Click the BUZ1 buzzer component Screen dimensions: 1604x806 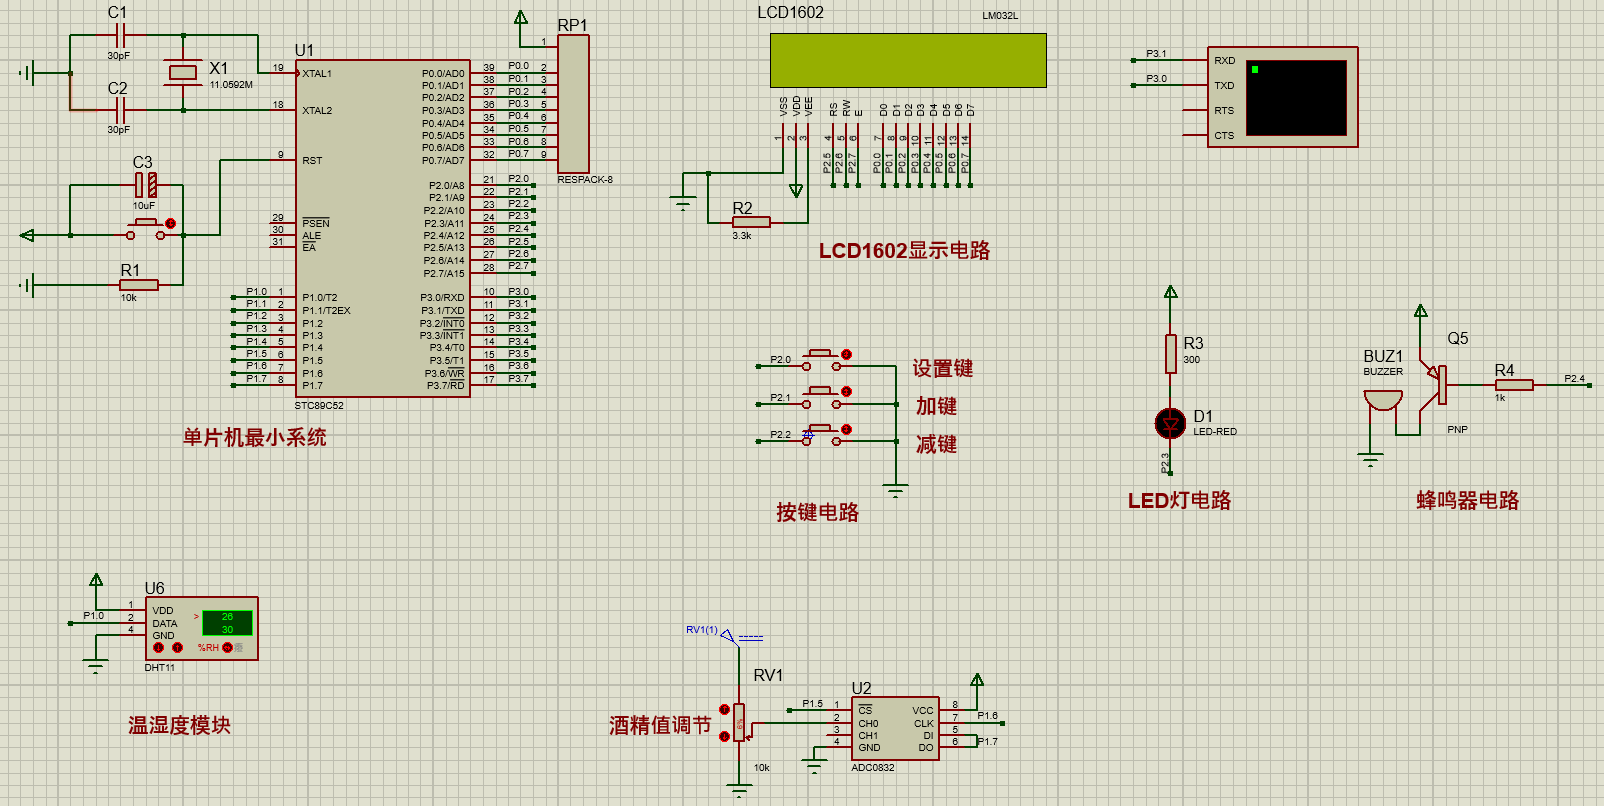pyautogui.click(x=1383, y=400)
